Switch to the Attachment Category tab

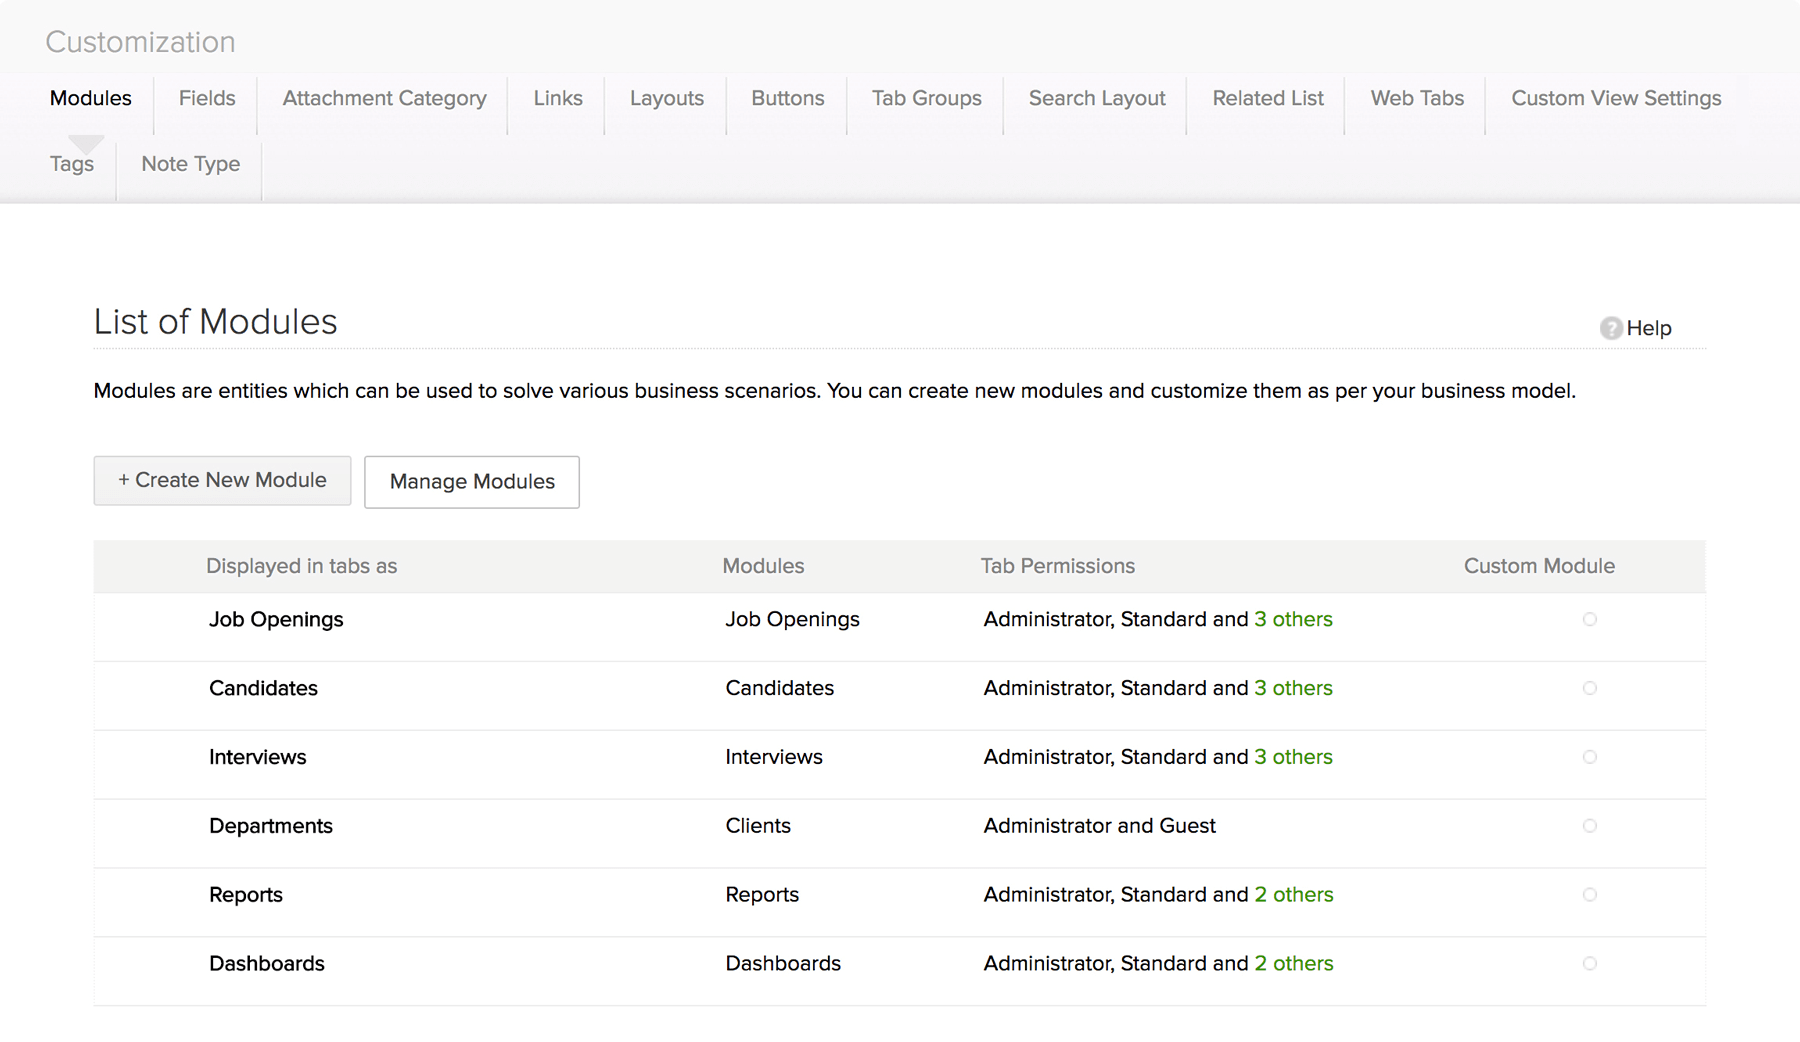384,98
